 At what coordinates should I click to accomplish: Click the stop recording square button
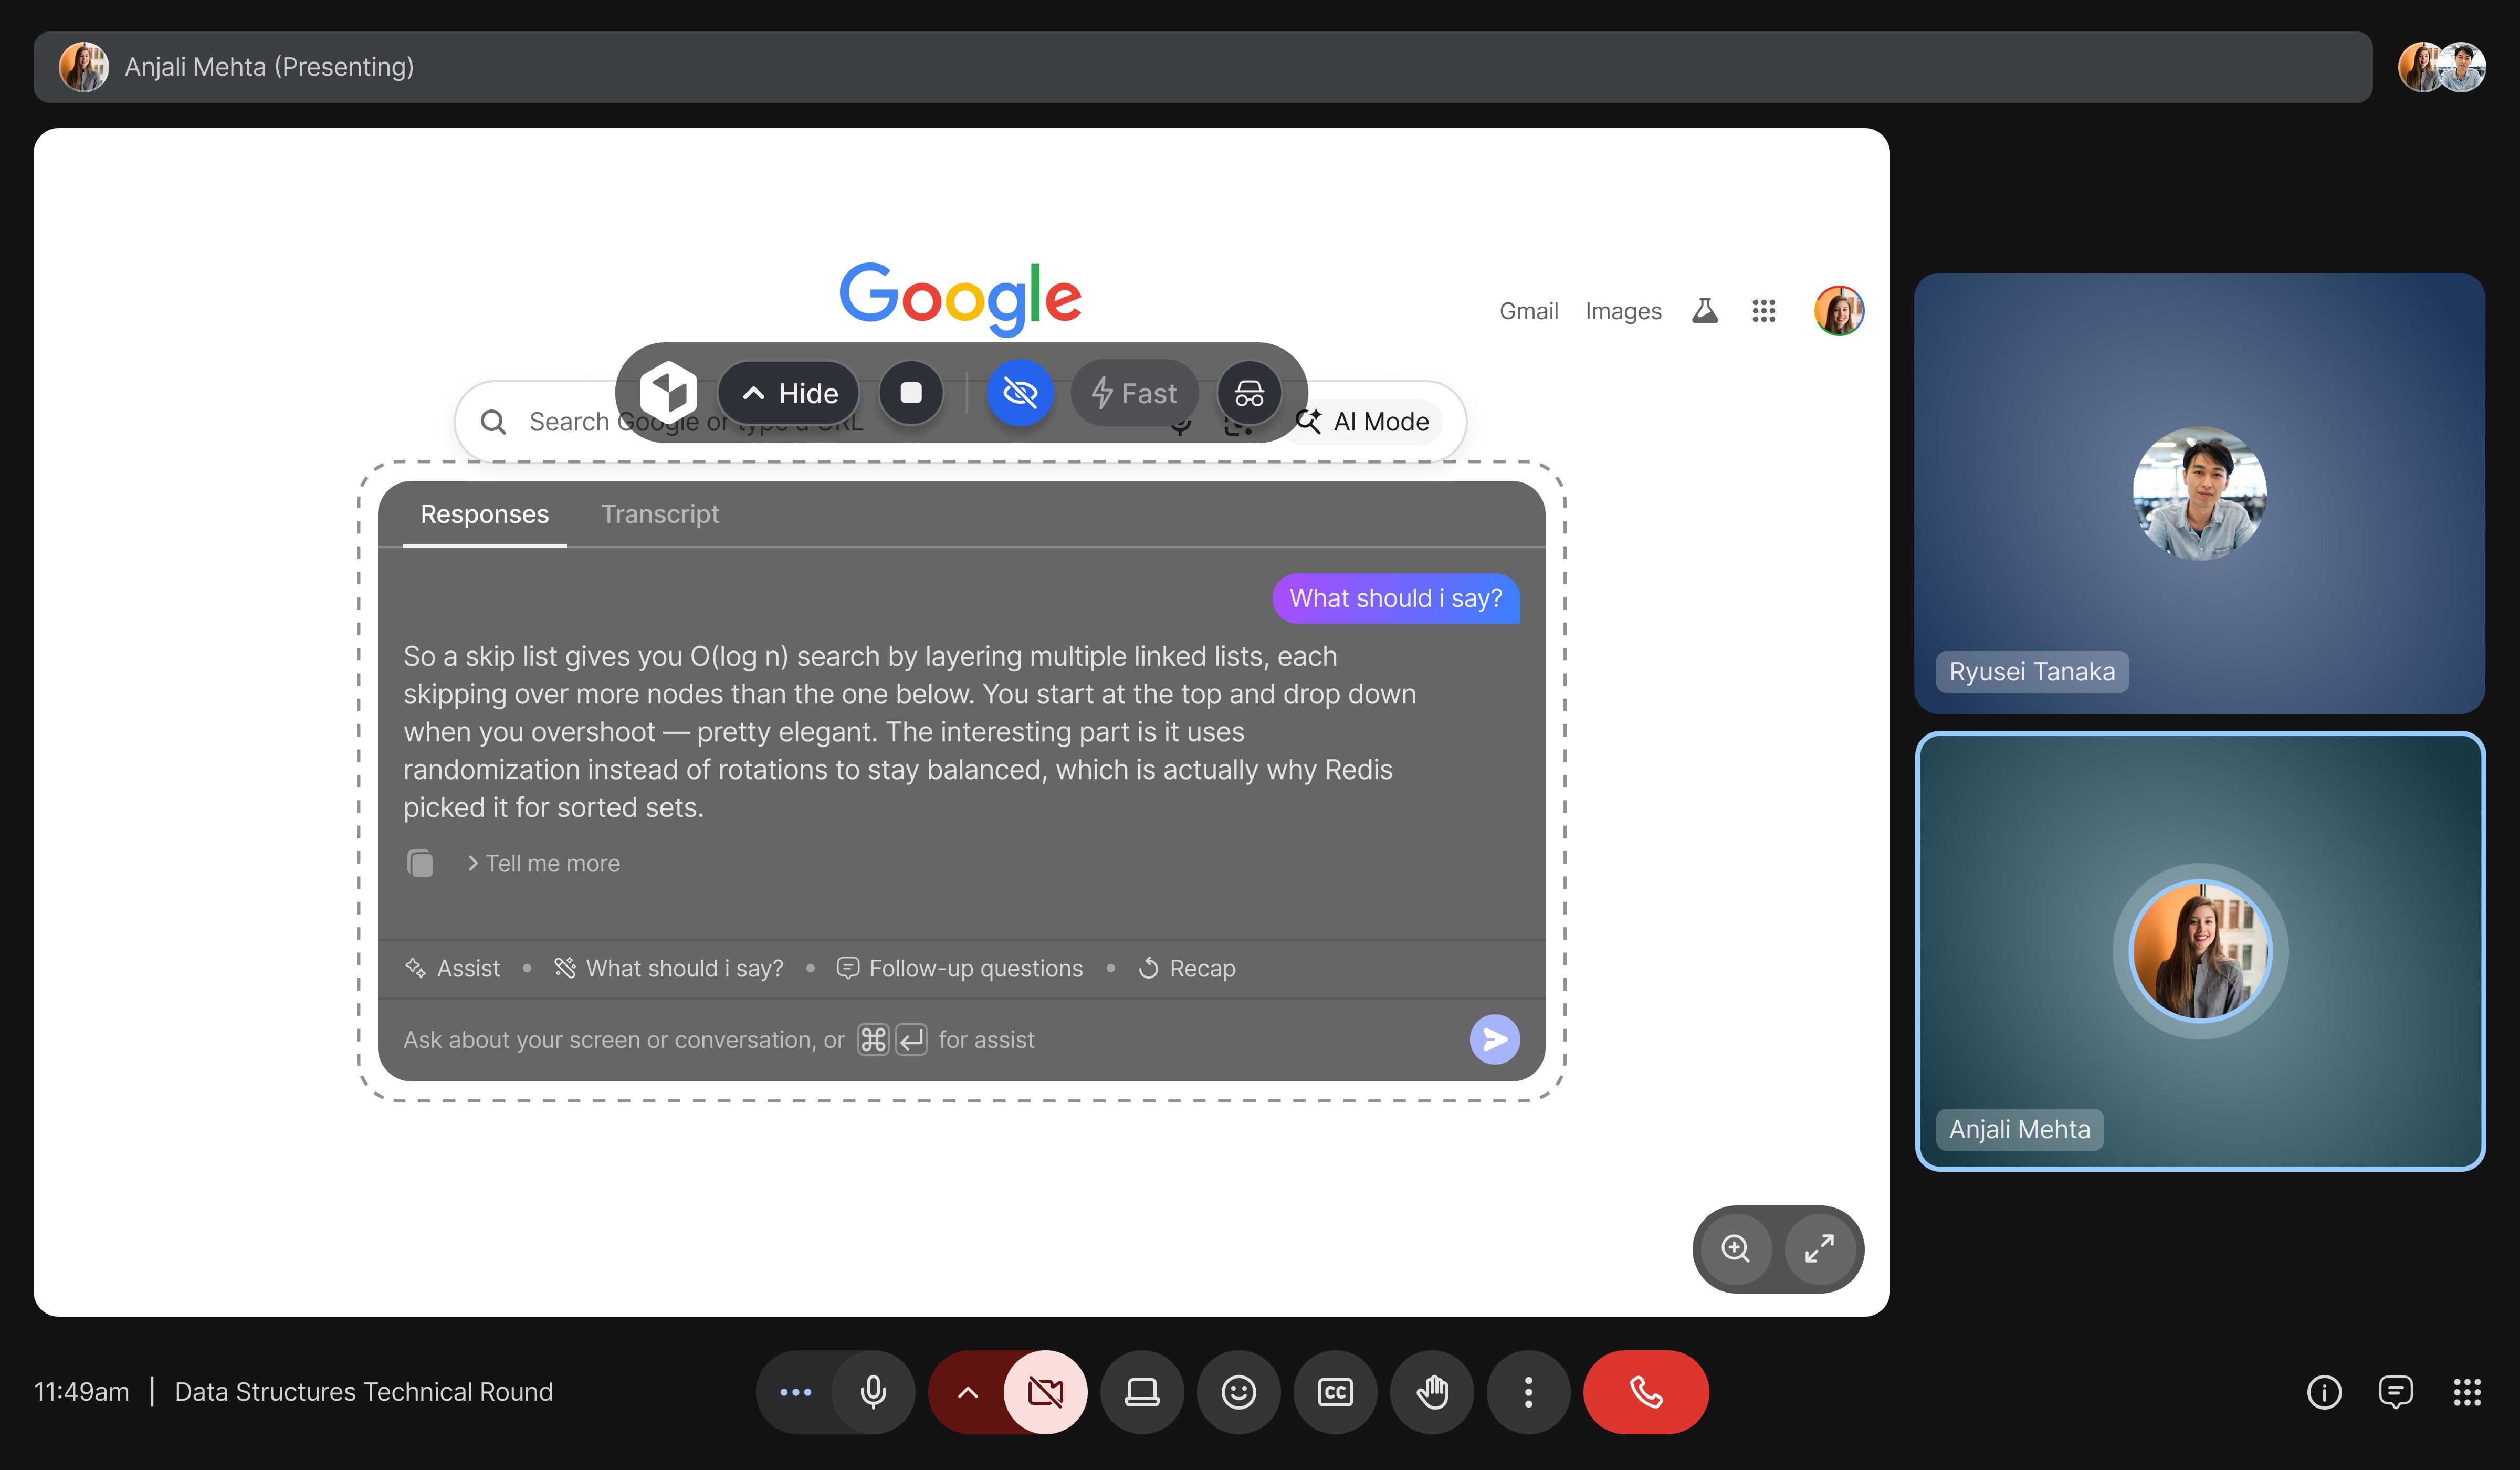[x=910, y=393]
